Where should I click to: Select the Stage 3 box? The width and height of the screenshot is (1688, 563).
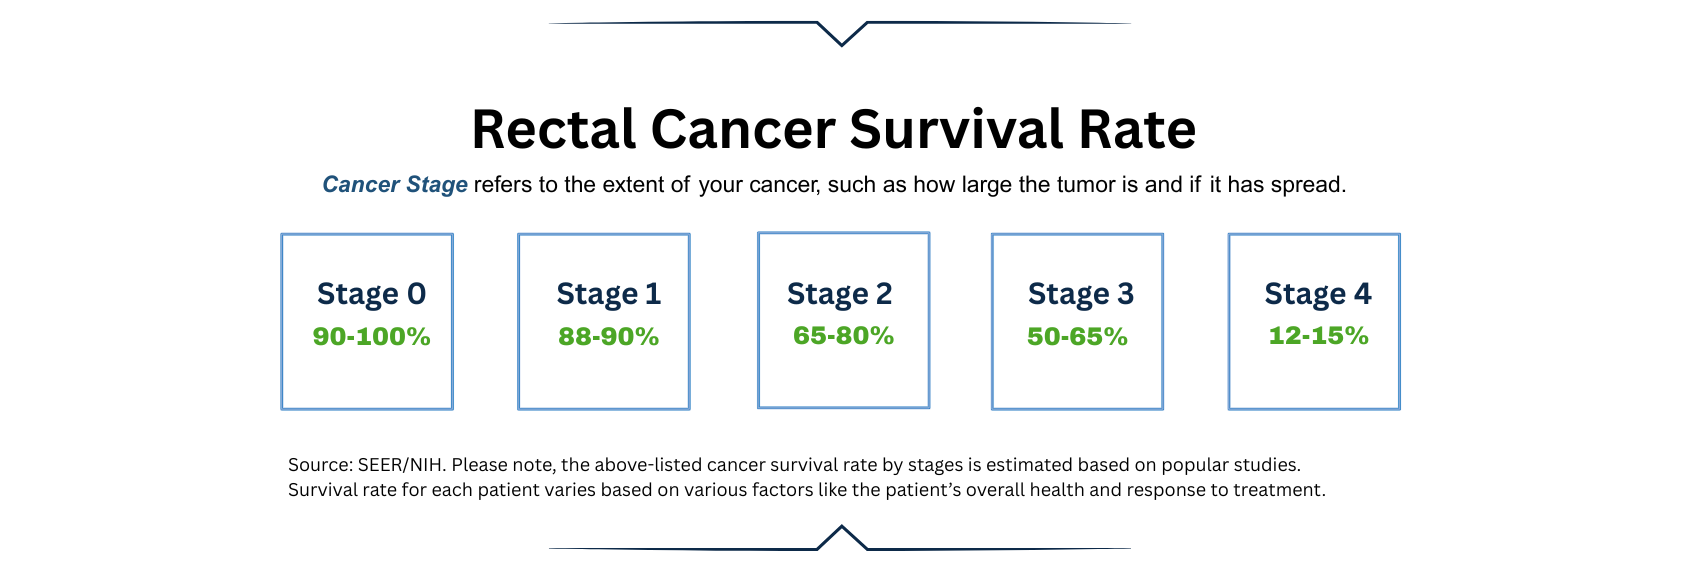[x=1077, y=322]
